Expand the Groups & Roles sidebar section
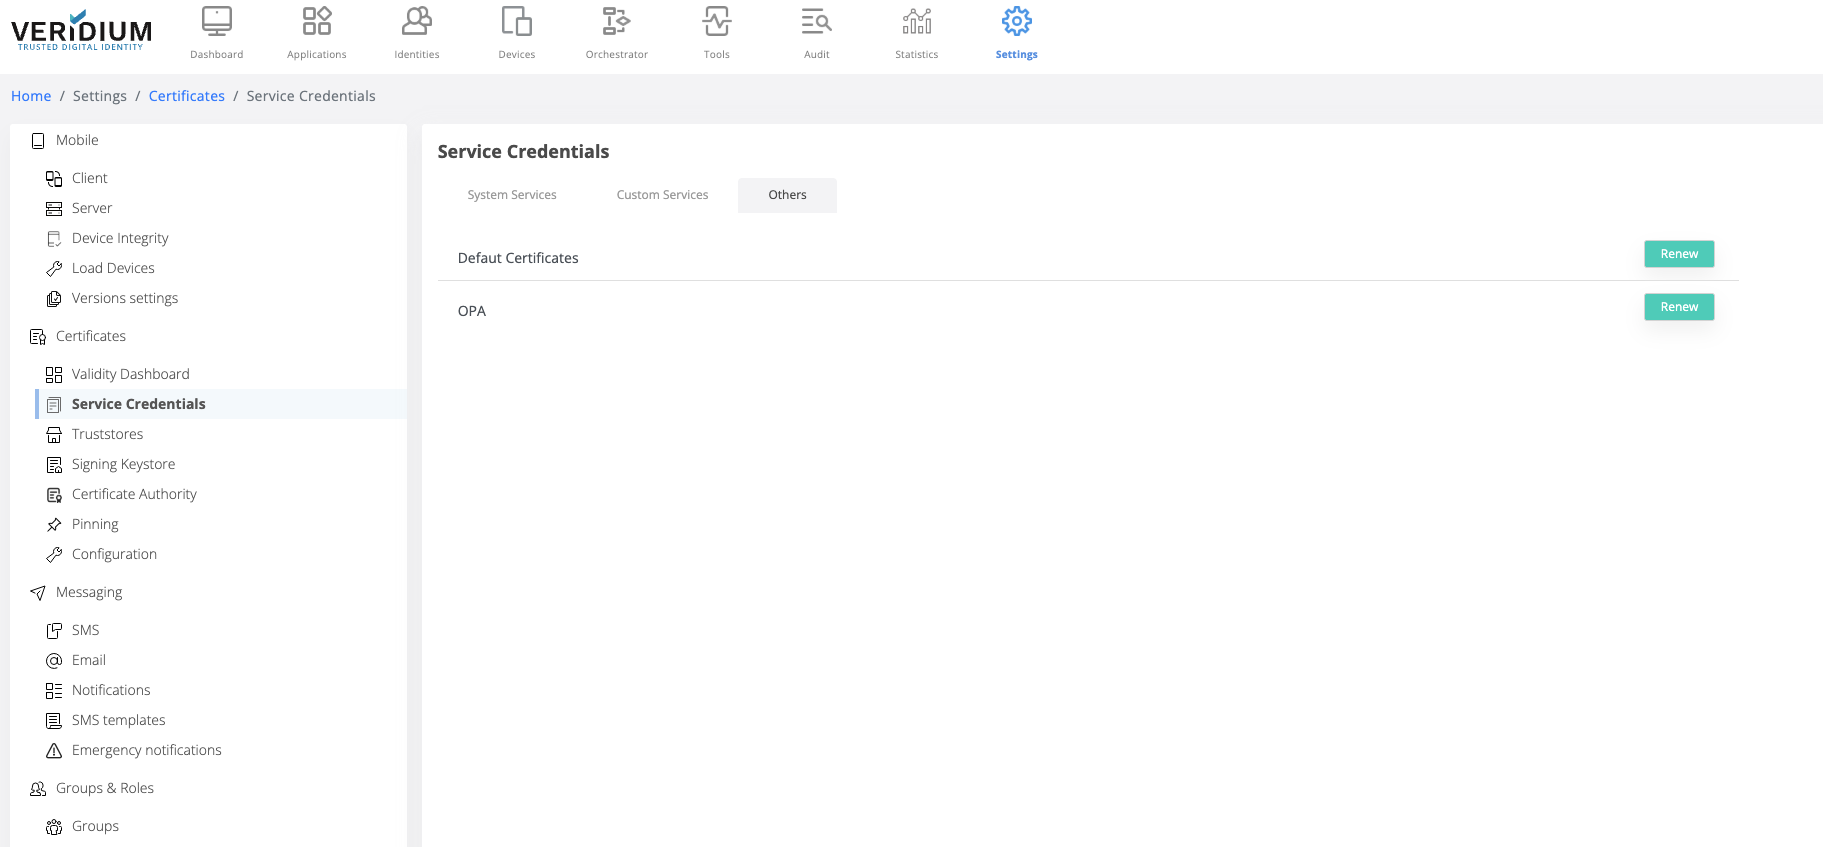 pyautogui.click(x=105, y=788)
